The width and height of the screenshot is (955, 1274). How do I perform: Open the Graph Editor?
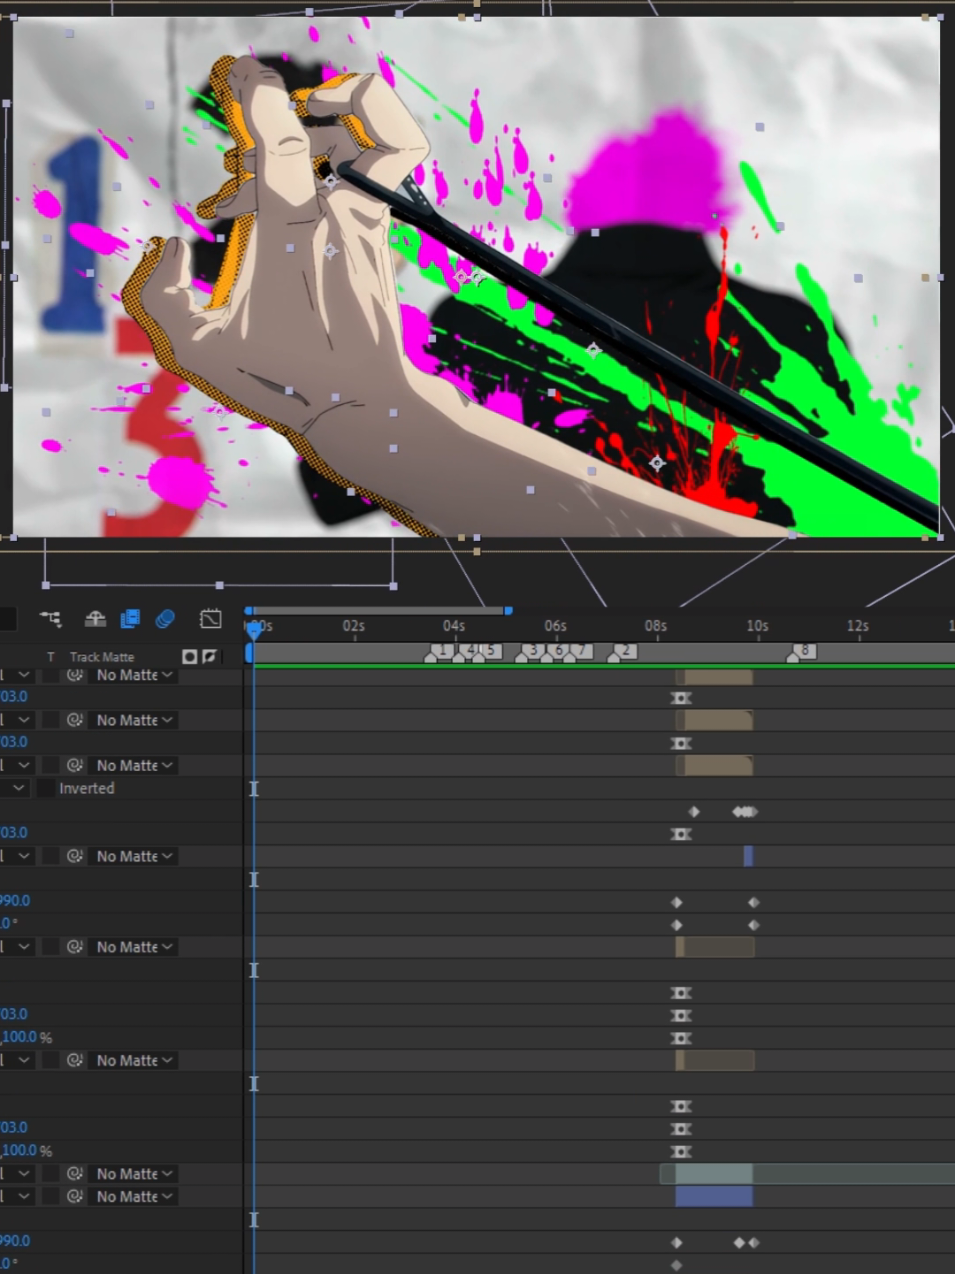(x=210, y=619)
